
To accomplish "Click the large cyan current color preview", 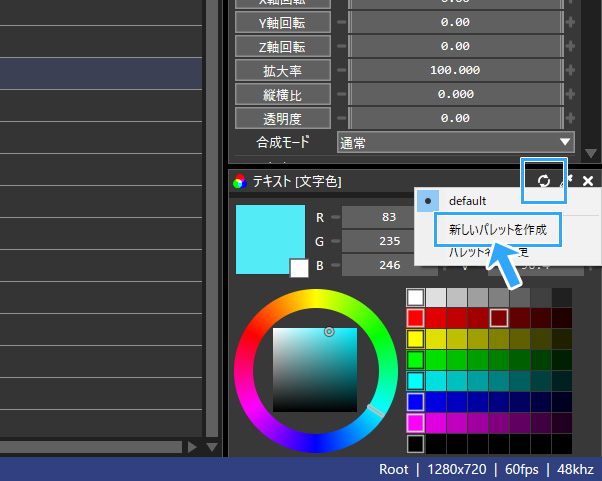I will (270, 240).
